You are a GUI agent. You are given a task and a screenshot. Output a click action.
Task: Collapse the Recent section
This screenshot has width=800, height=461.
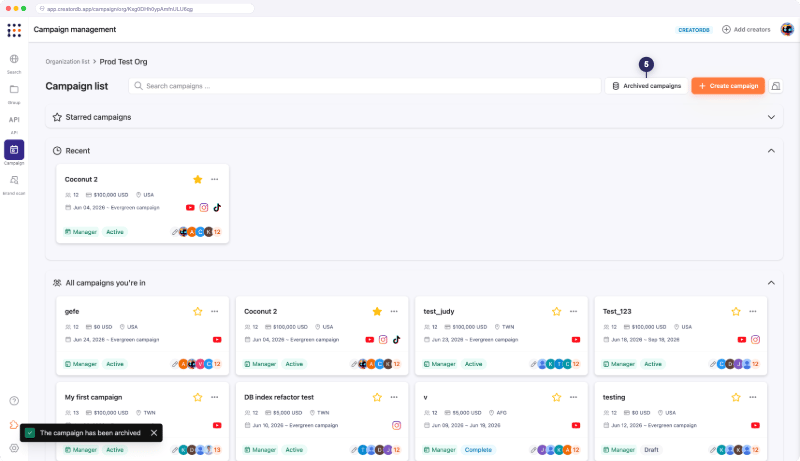click(x=771, y=150)
